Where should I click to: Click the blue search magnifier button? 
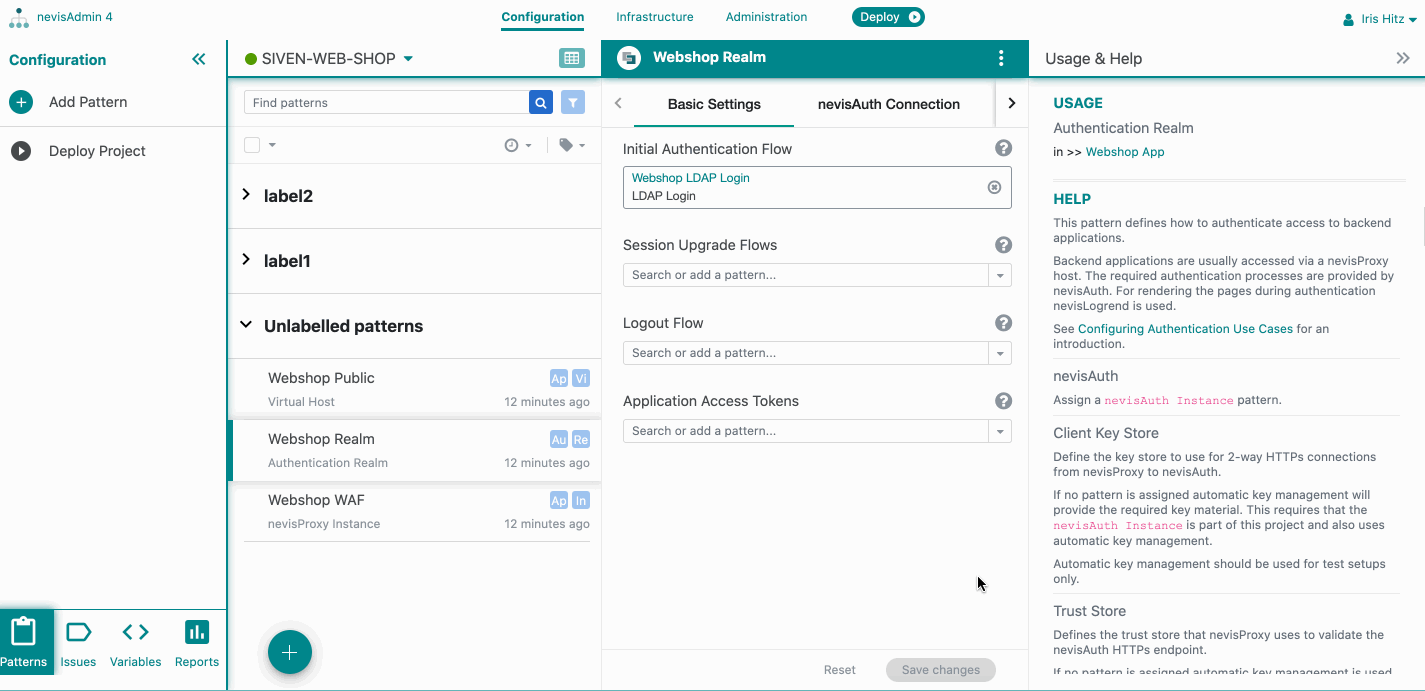click(541, 102)
